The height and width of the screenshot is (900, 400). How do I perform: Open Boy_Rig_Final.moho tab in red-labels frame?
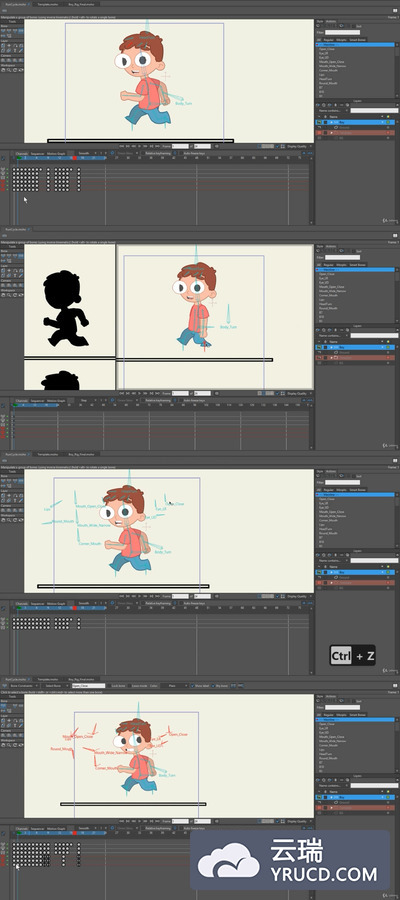click(81, 678)
